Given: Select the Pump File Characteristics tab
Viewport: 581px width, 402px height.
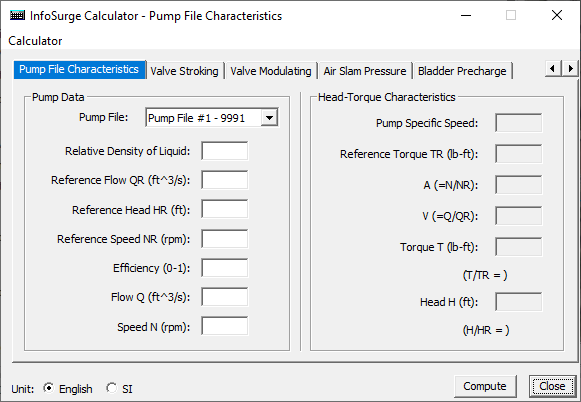Looking at the screenshot, I should tap(79, 69).
